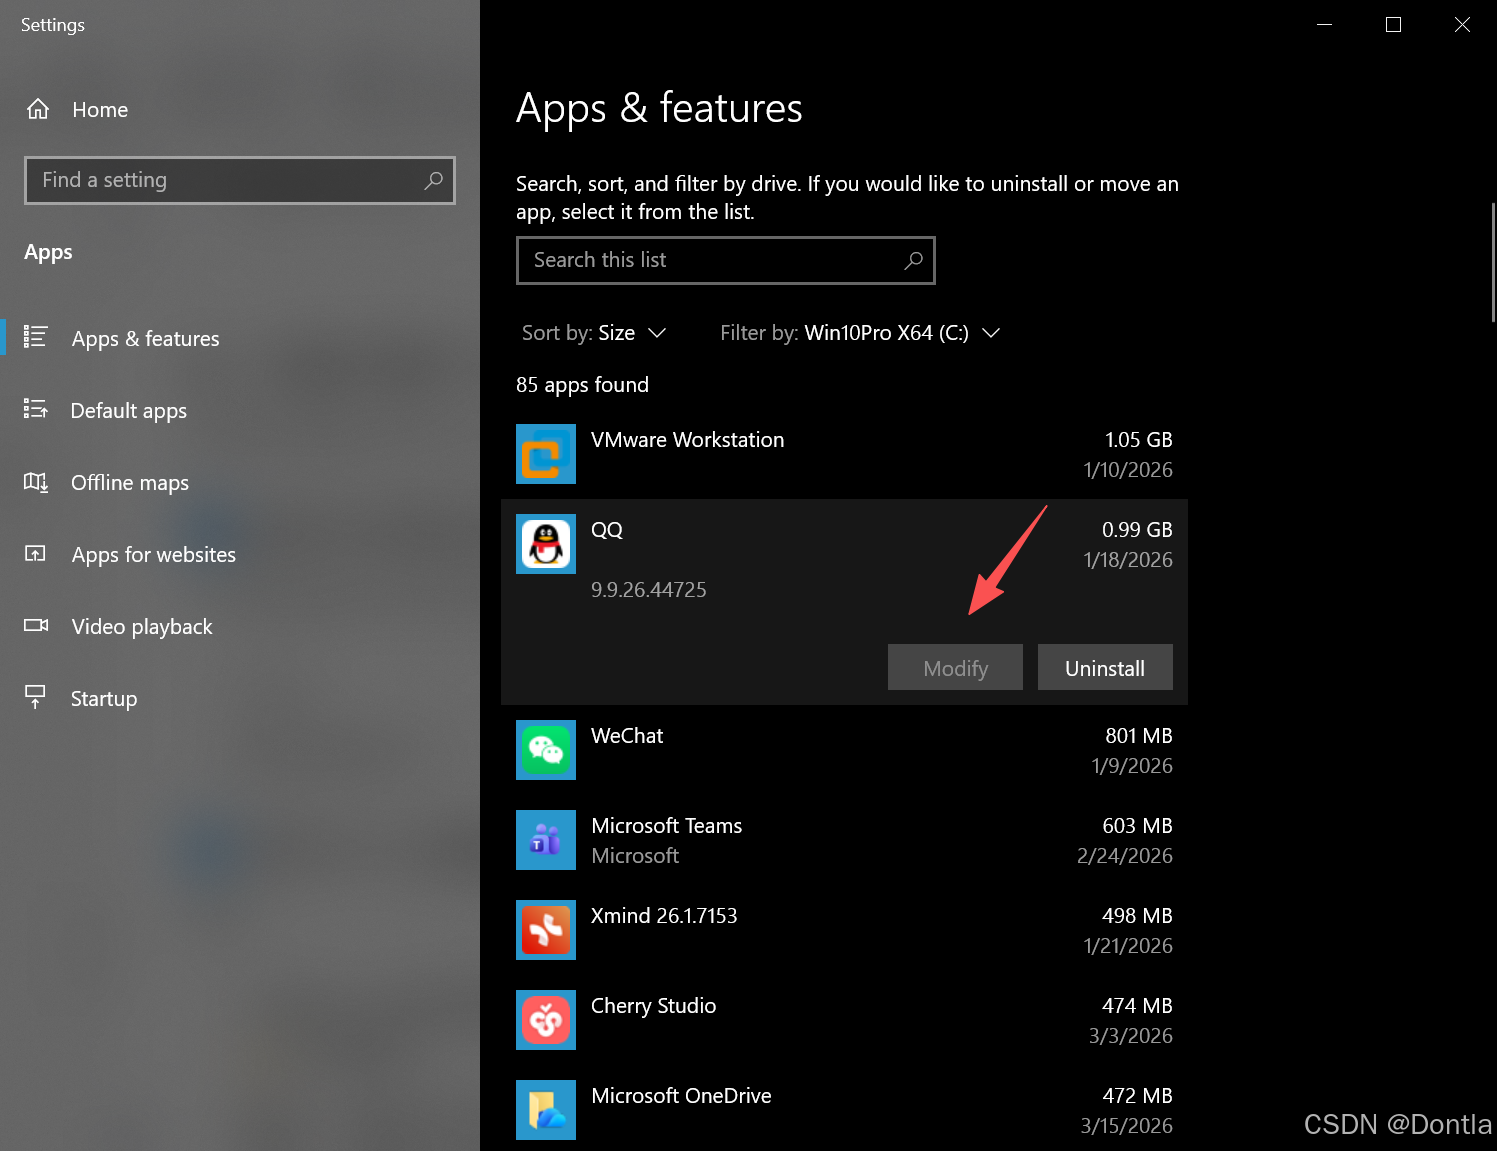Select the Microsoft OneDrive entry name
Viewport: 1497px width, 1151px height.
pyautogui.click(x=681, y=1096)
